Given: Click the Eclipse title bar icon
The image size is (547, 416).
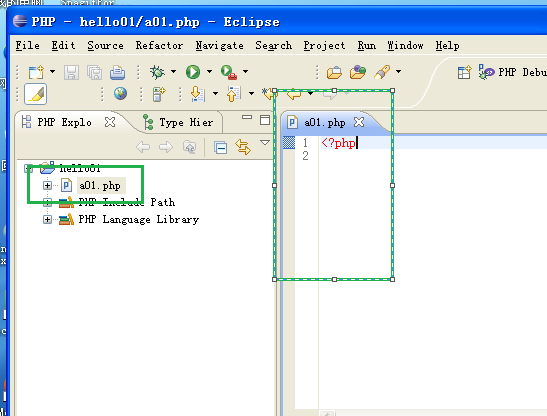Looking at the screenshot, I should 20,21.
